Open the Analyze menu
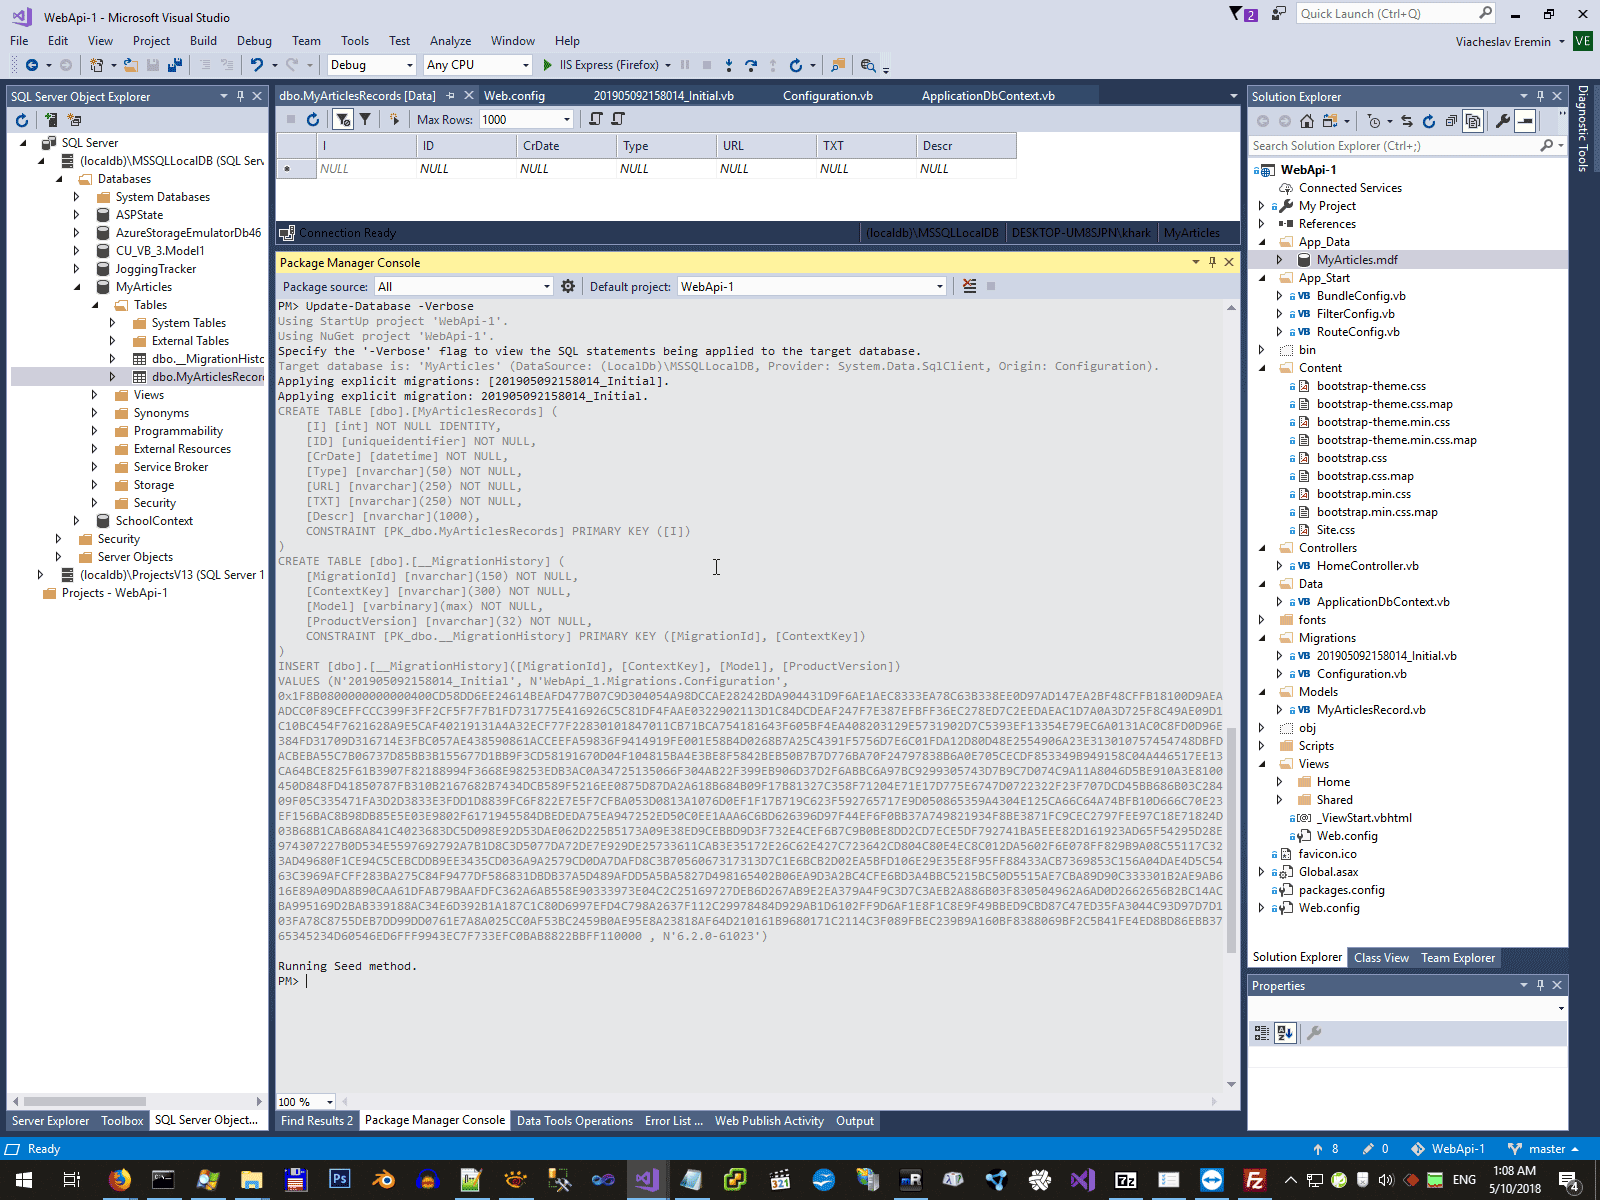 [450, 41]
